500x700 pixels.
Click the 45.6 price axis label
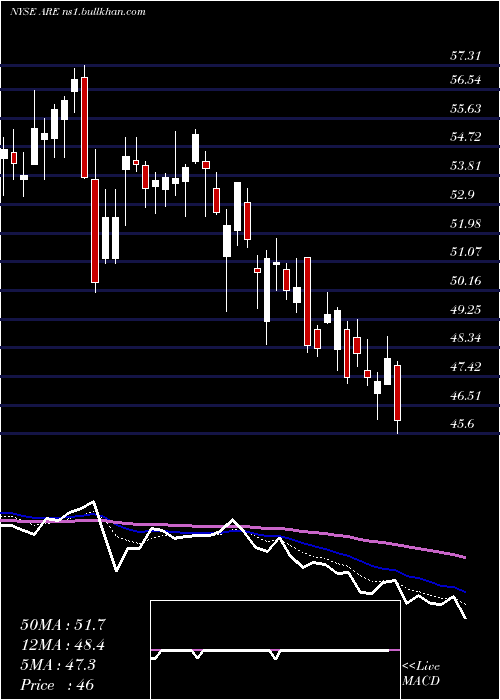tap(462, 424)
